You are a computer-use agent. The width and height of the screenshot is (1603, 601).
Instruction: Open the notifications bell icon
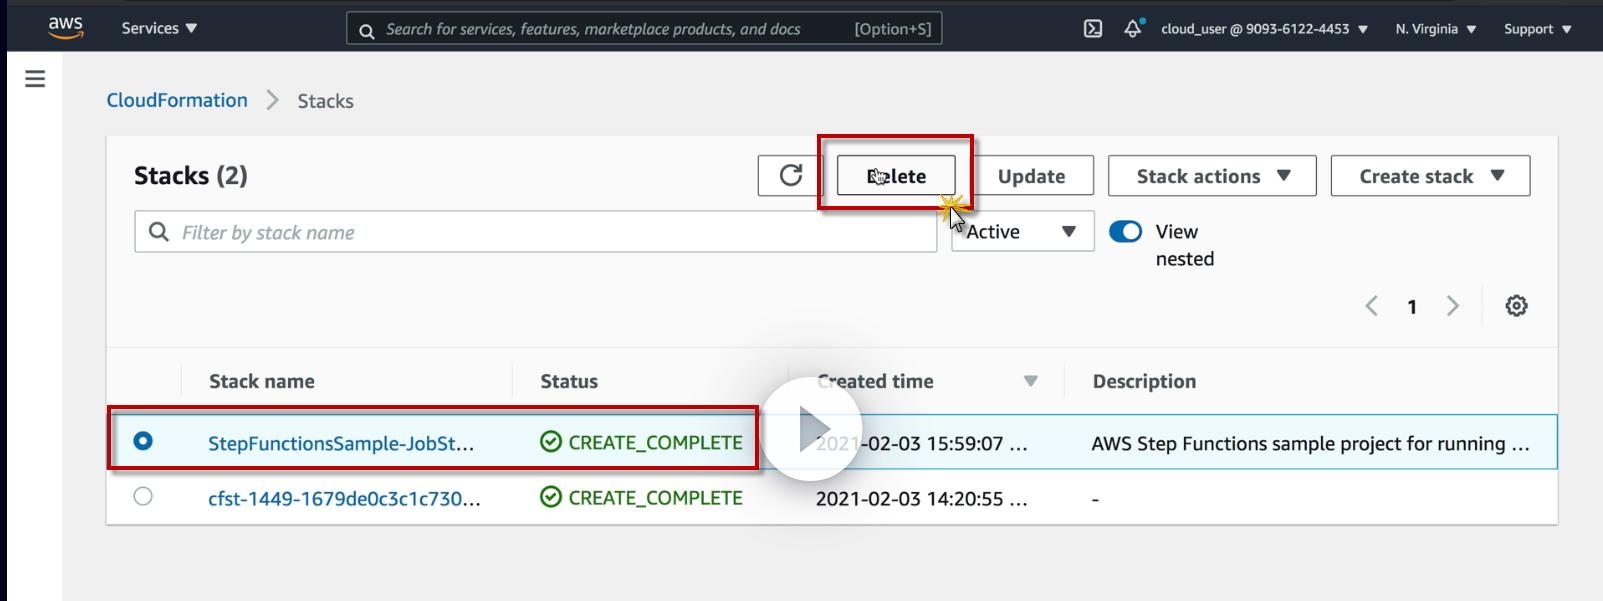[1133, 29]
